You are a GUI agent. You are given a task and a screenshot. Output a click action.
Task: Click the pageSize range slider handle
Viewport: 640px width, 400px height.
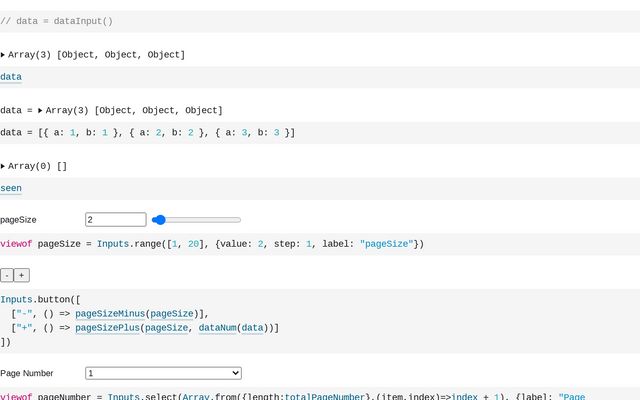tap(158, 219)
